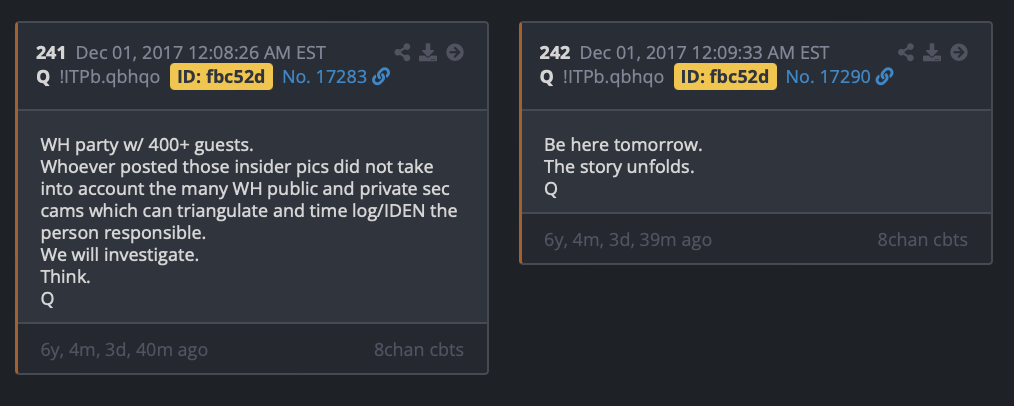This screenshot has height=406, width=1014.
Task: Click the bold post number 242
Action: click(555, 53)
